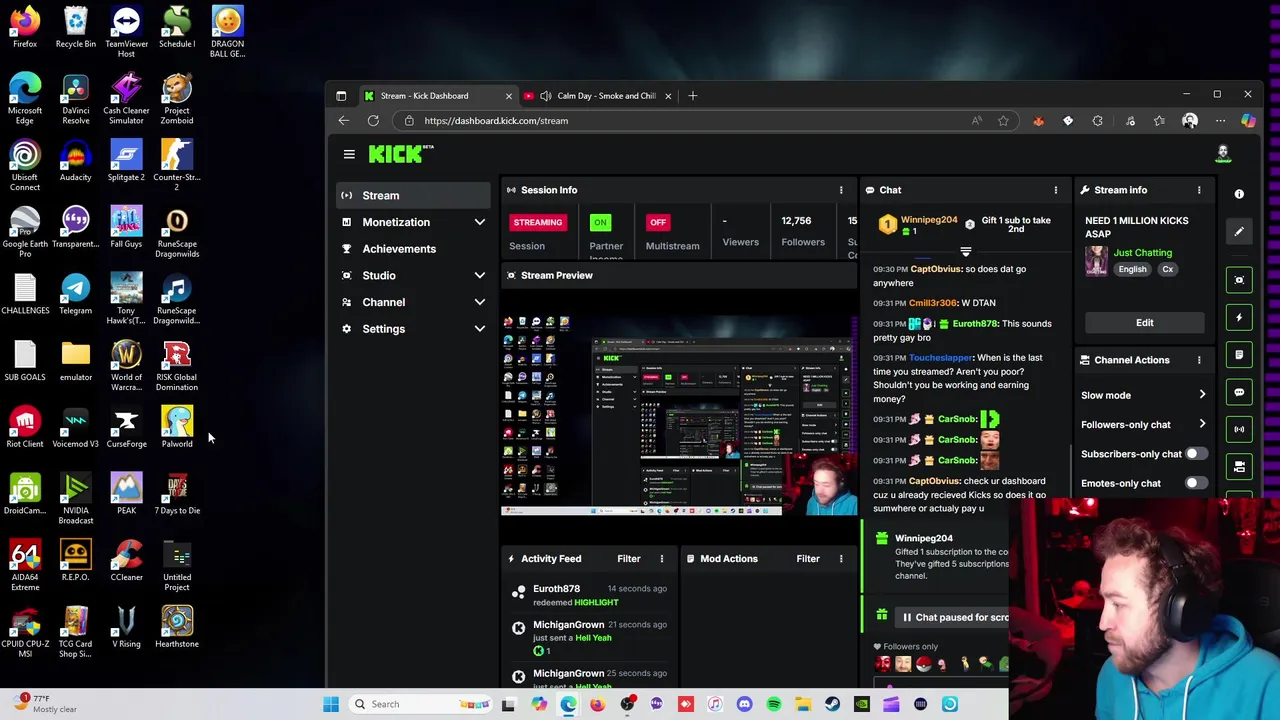Click the lightning bolt icon in right toolbar
Viewport: 1280px width, 720px height.
click(x=1239, y=317)
